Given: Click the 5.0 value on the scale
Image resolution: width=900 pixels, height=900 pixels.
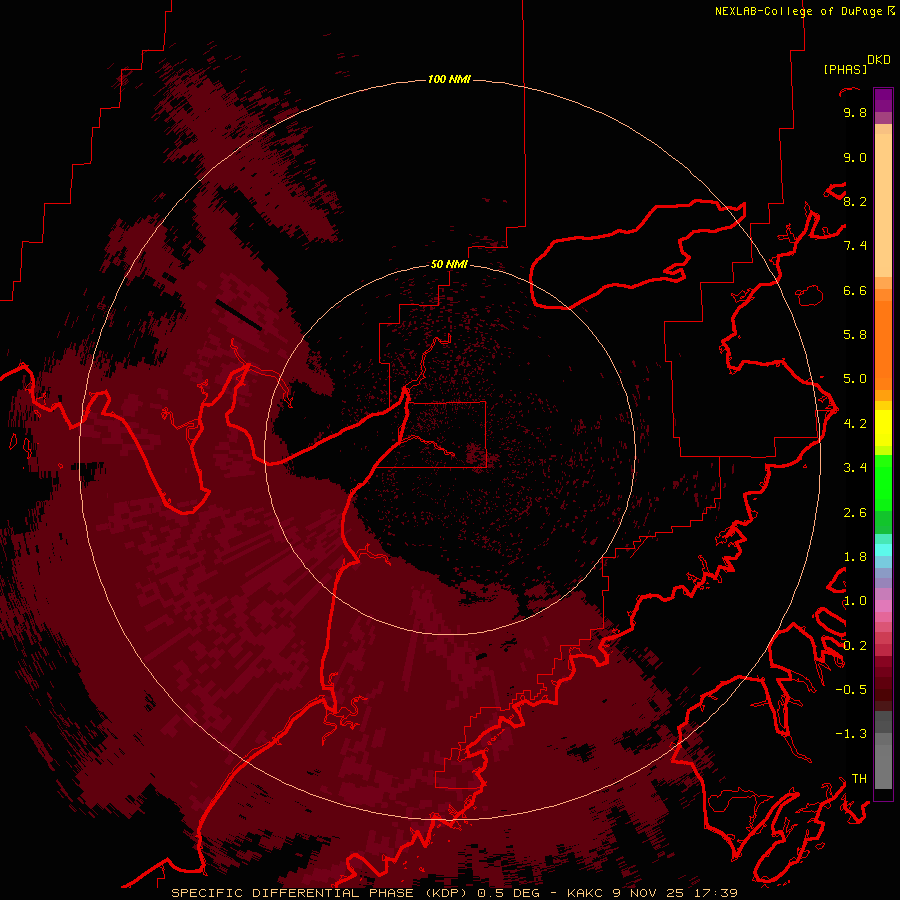Looking at the screenshot, I should pos(855,379).
